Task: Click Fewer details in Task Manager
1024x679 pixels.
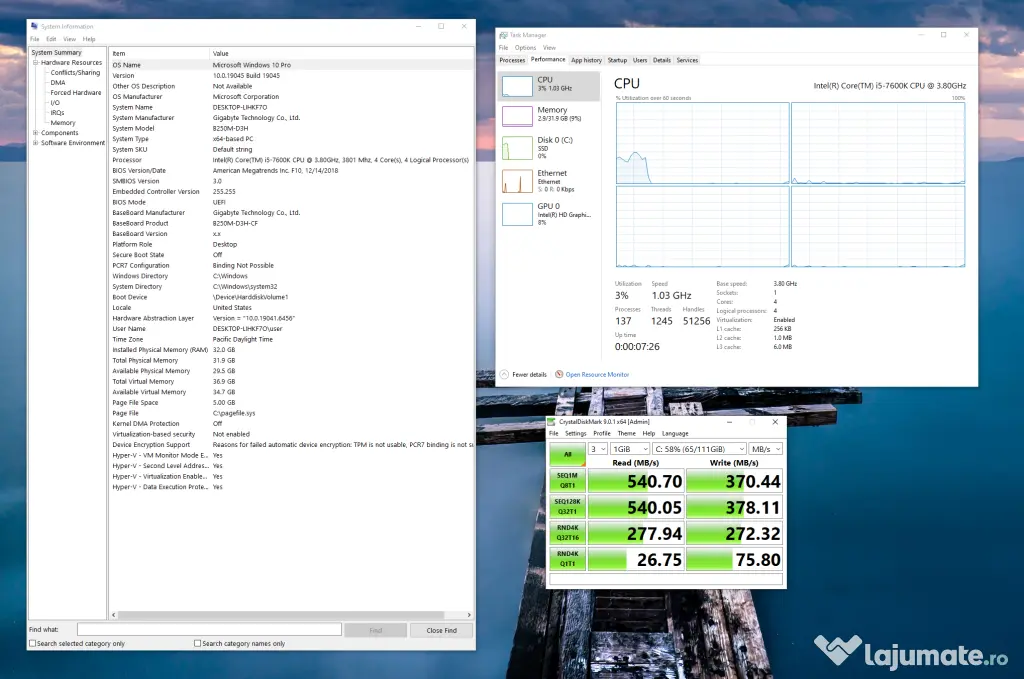Action: coord(529,375)
